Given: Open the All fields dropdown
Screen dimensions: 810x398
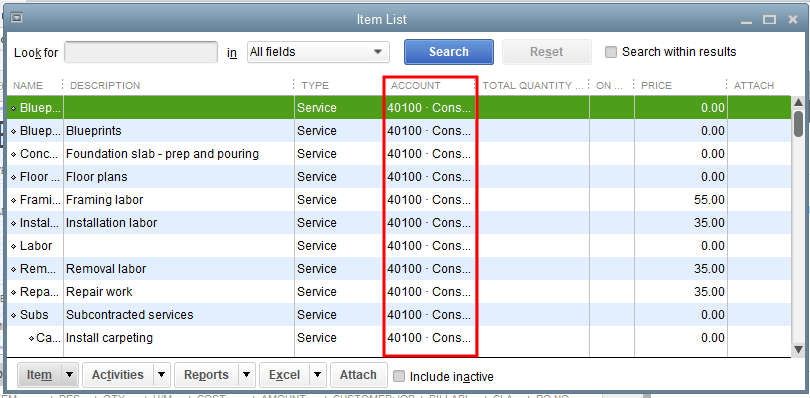Looking at the screenshot, I should point(318,52).
